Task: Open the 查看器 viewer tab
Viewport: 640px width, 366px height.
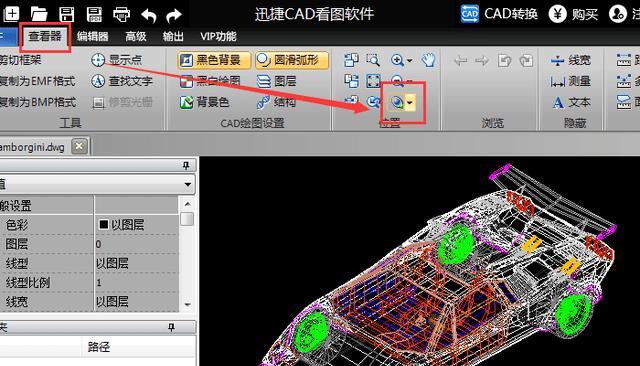Action: point(44,36)
